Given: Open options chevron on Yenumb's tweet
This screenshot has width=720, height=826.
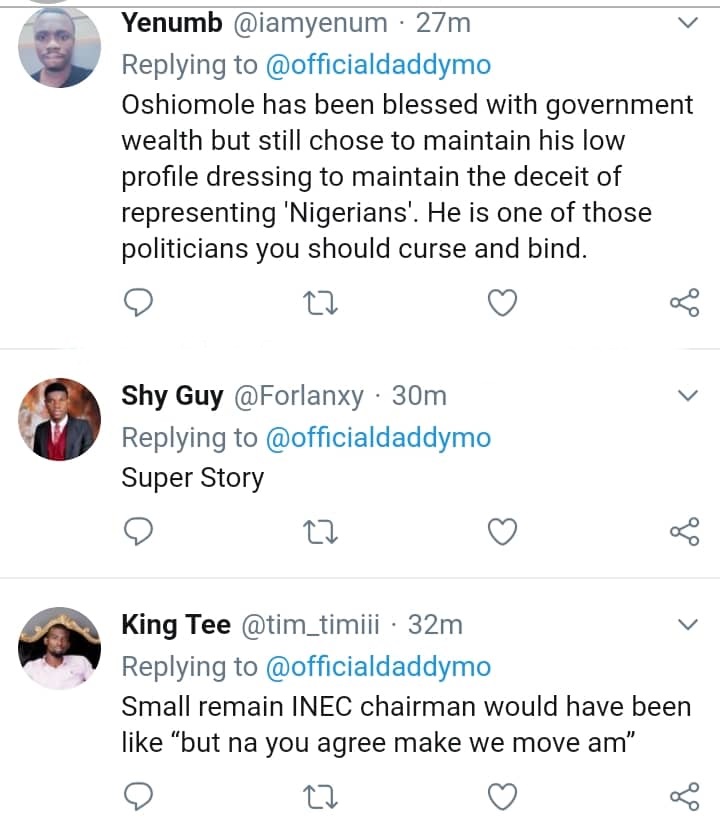Looking at the screenshot, I should 687,23.
